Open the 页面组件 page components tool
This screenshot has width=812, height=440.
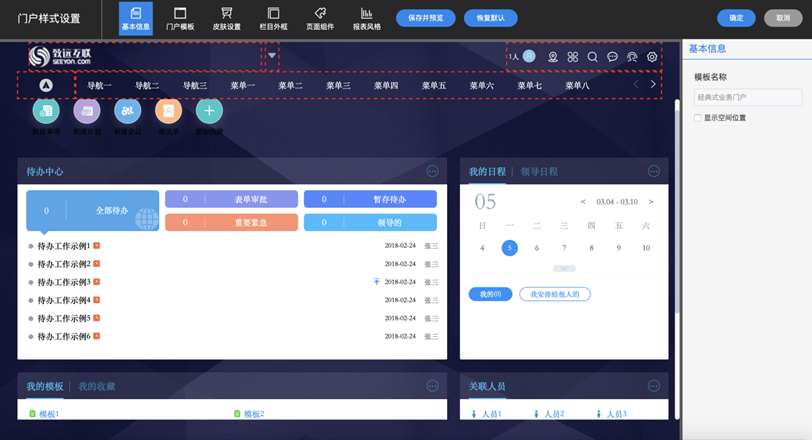click(x=319, y=18)
